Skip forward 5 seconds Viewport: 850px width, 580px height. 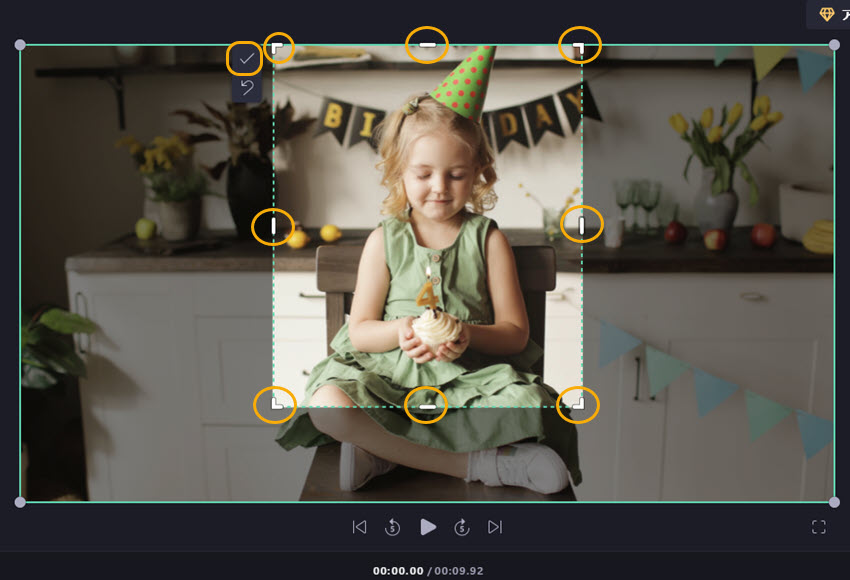click(462, 527)
